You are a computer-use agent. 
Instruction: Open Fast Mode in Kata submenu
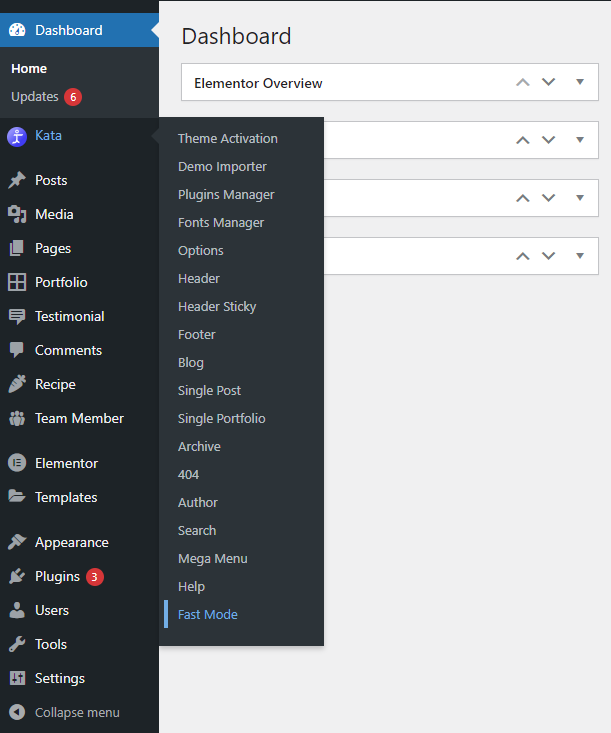[x=208, y=614]
